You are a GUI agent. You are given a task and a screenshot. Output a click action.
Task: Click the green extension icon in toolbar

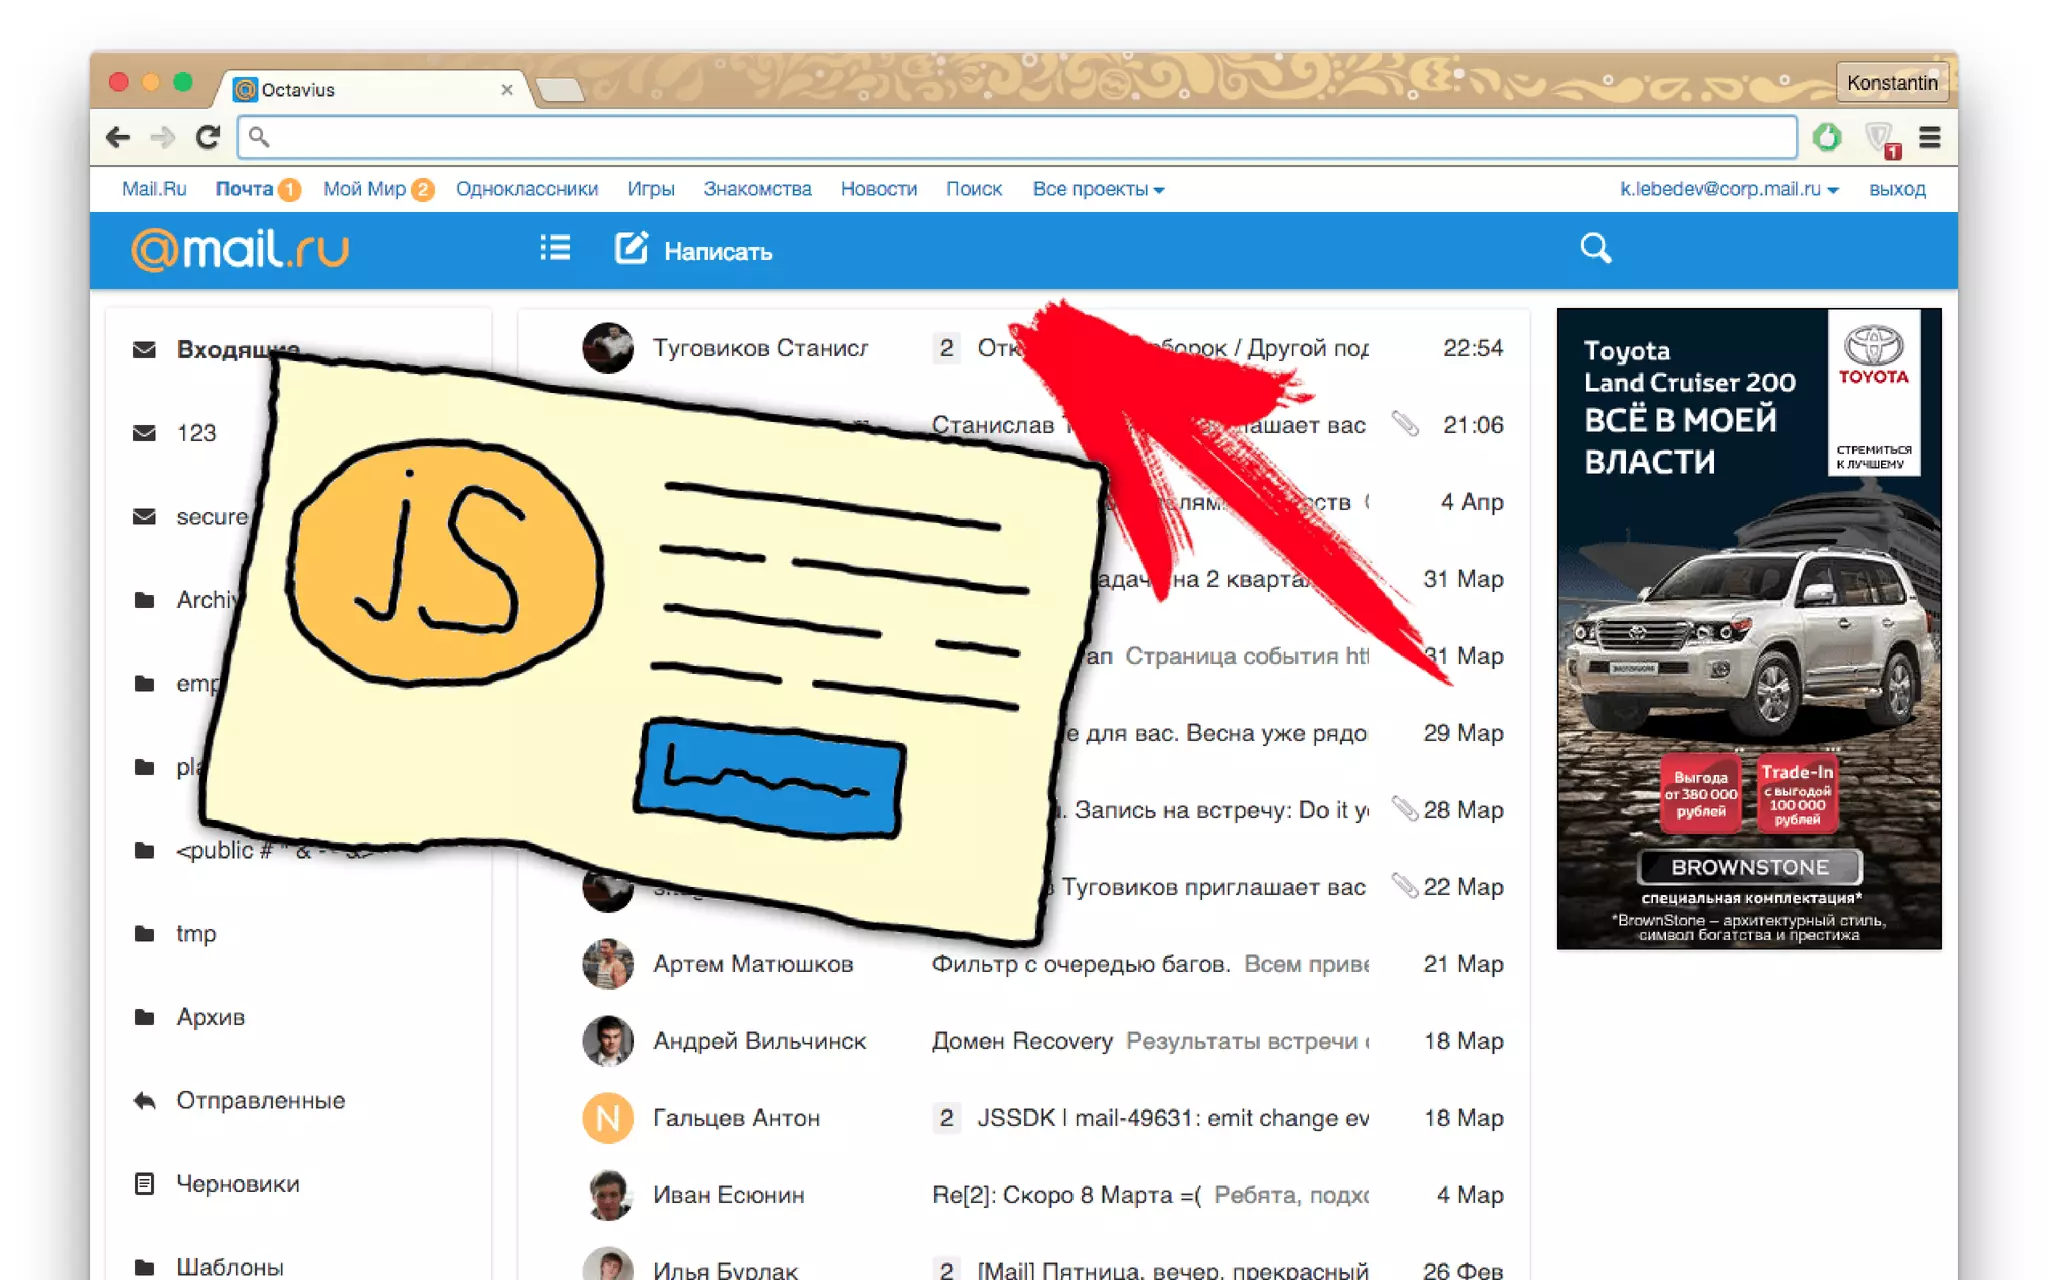tap(1827, 137)
